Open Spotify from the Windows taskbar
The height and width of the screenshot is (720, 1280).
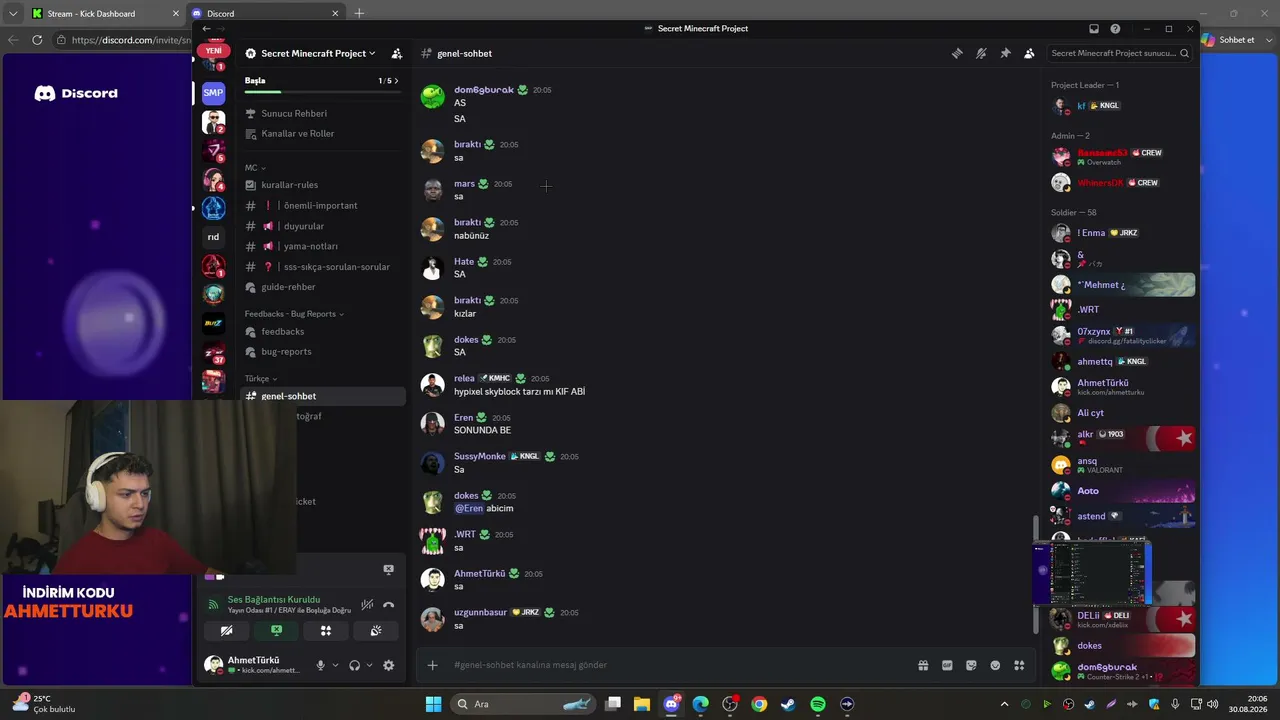(x=817, y=704)
